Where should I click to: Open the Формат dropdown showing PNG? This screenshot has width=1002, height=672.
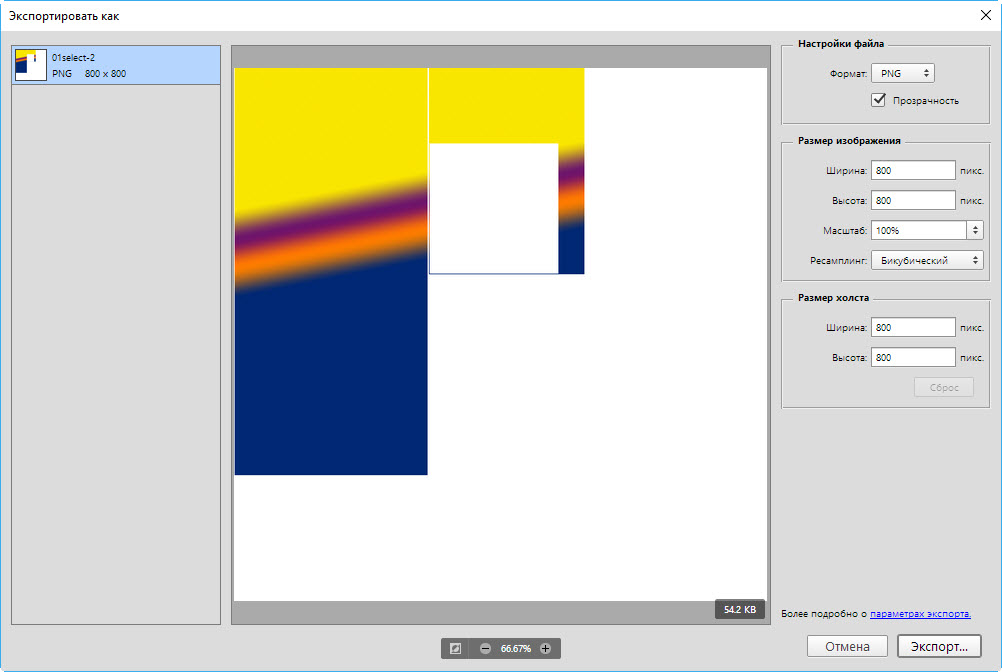(902, 73)
